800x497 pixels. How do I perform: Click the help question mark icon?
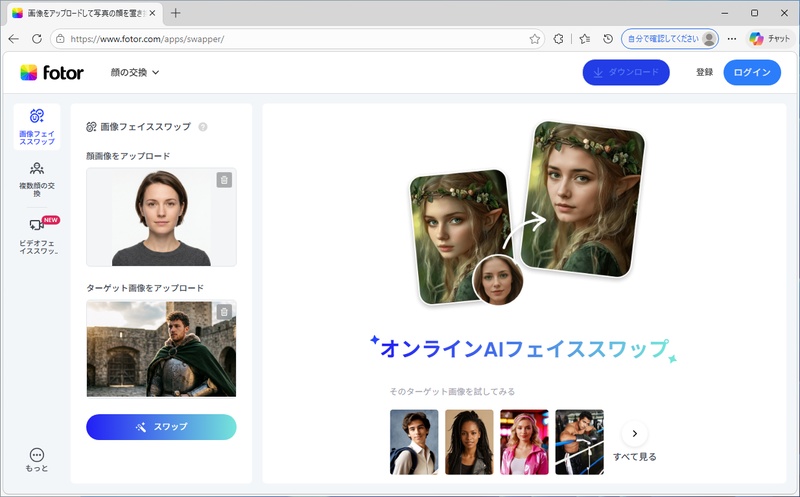203,127
